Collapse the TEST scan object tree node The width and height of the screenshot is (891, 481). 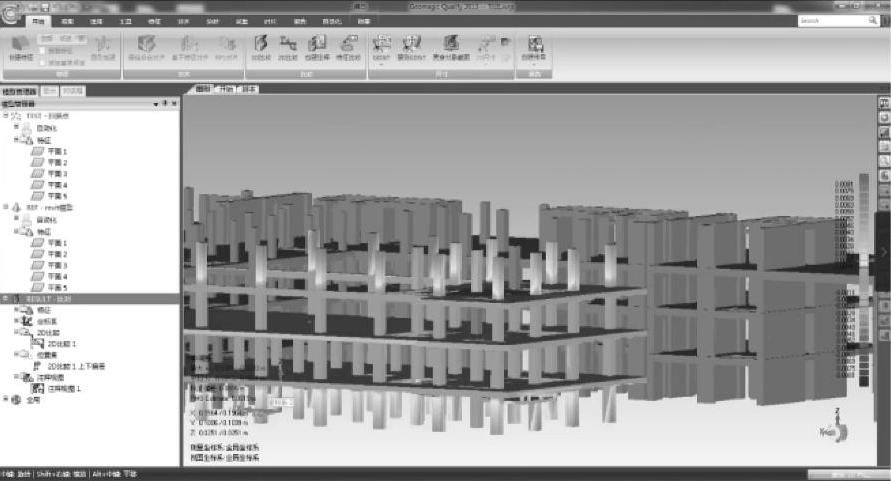coord(6,115)
